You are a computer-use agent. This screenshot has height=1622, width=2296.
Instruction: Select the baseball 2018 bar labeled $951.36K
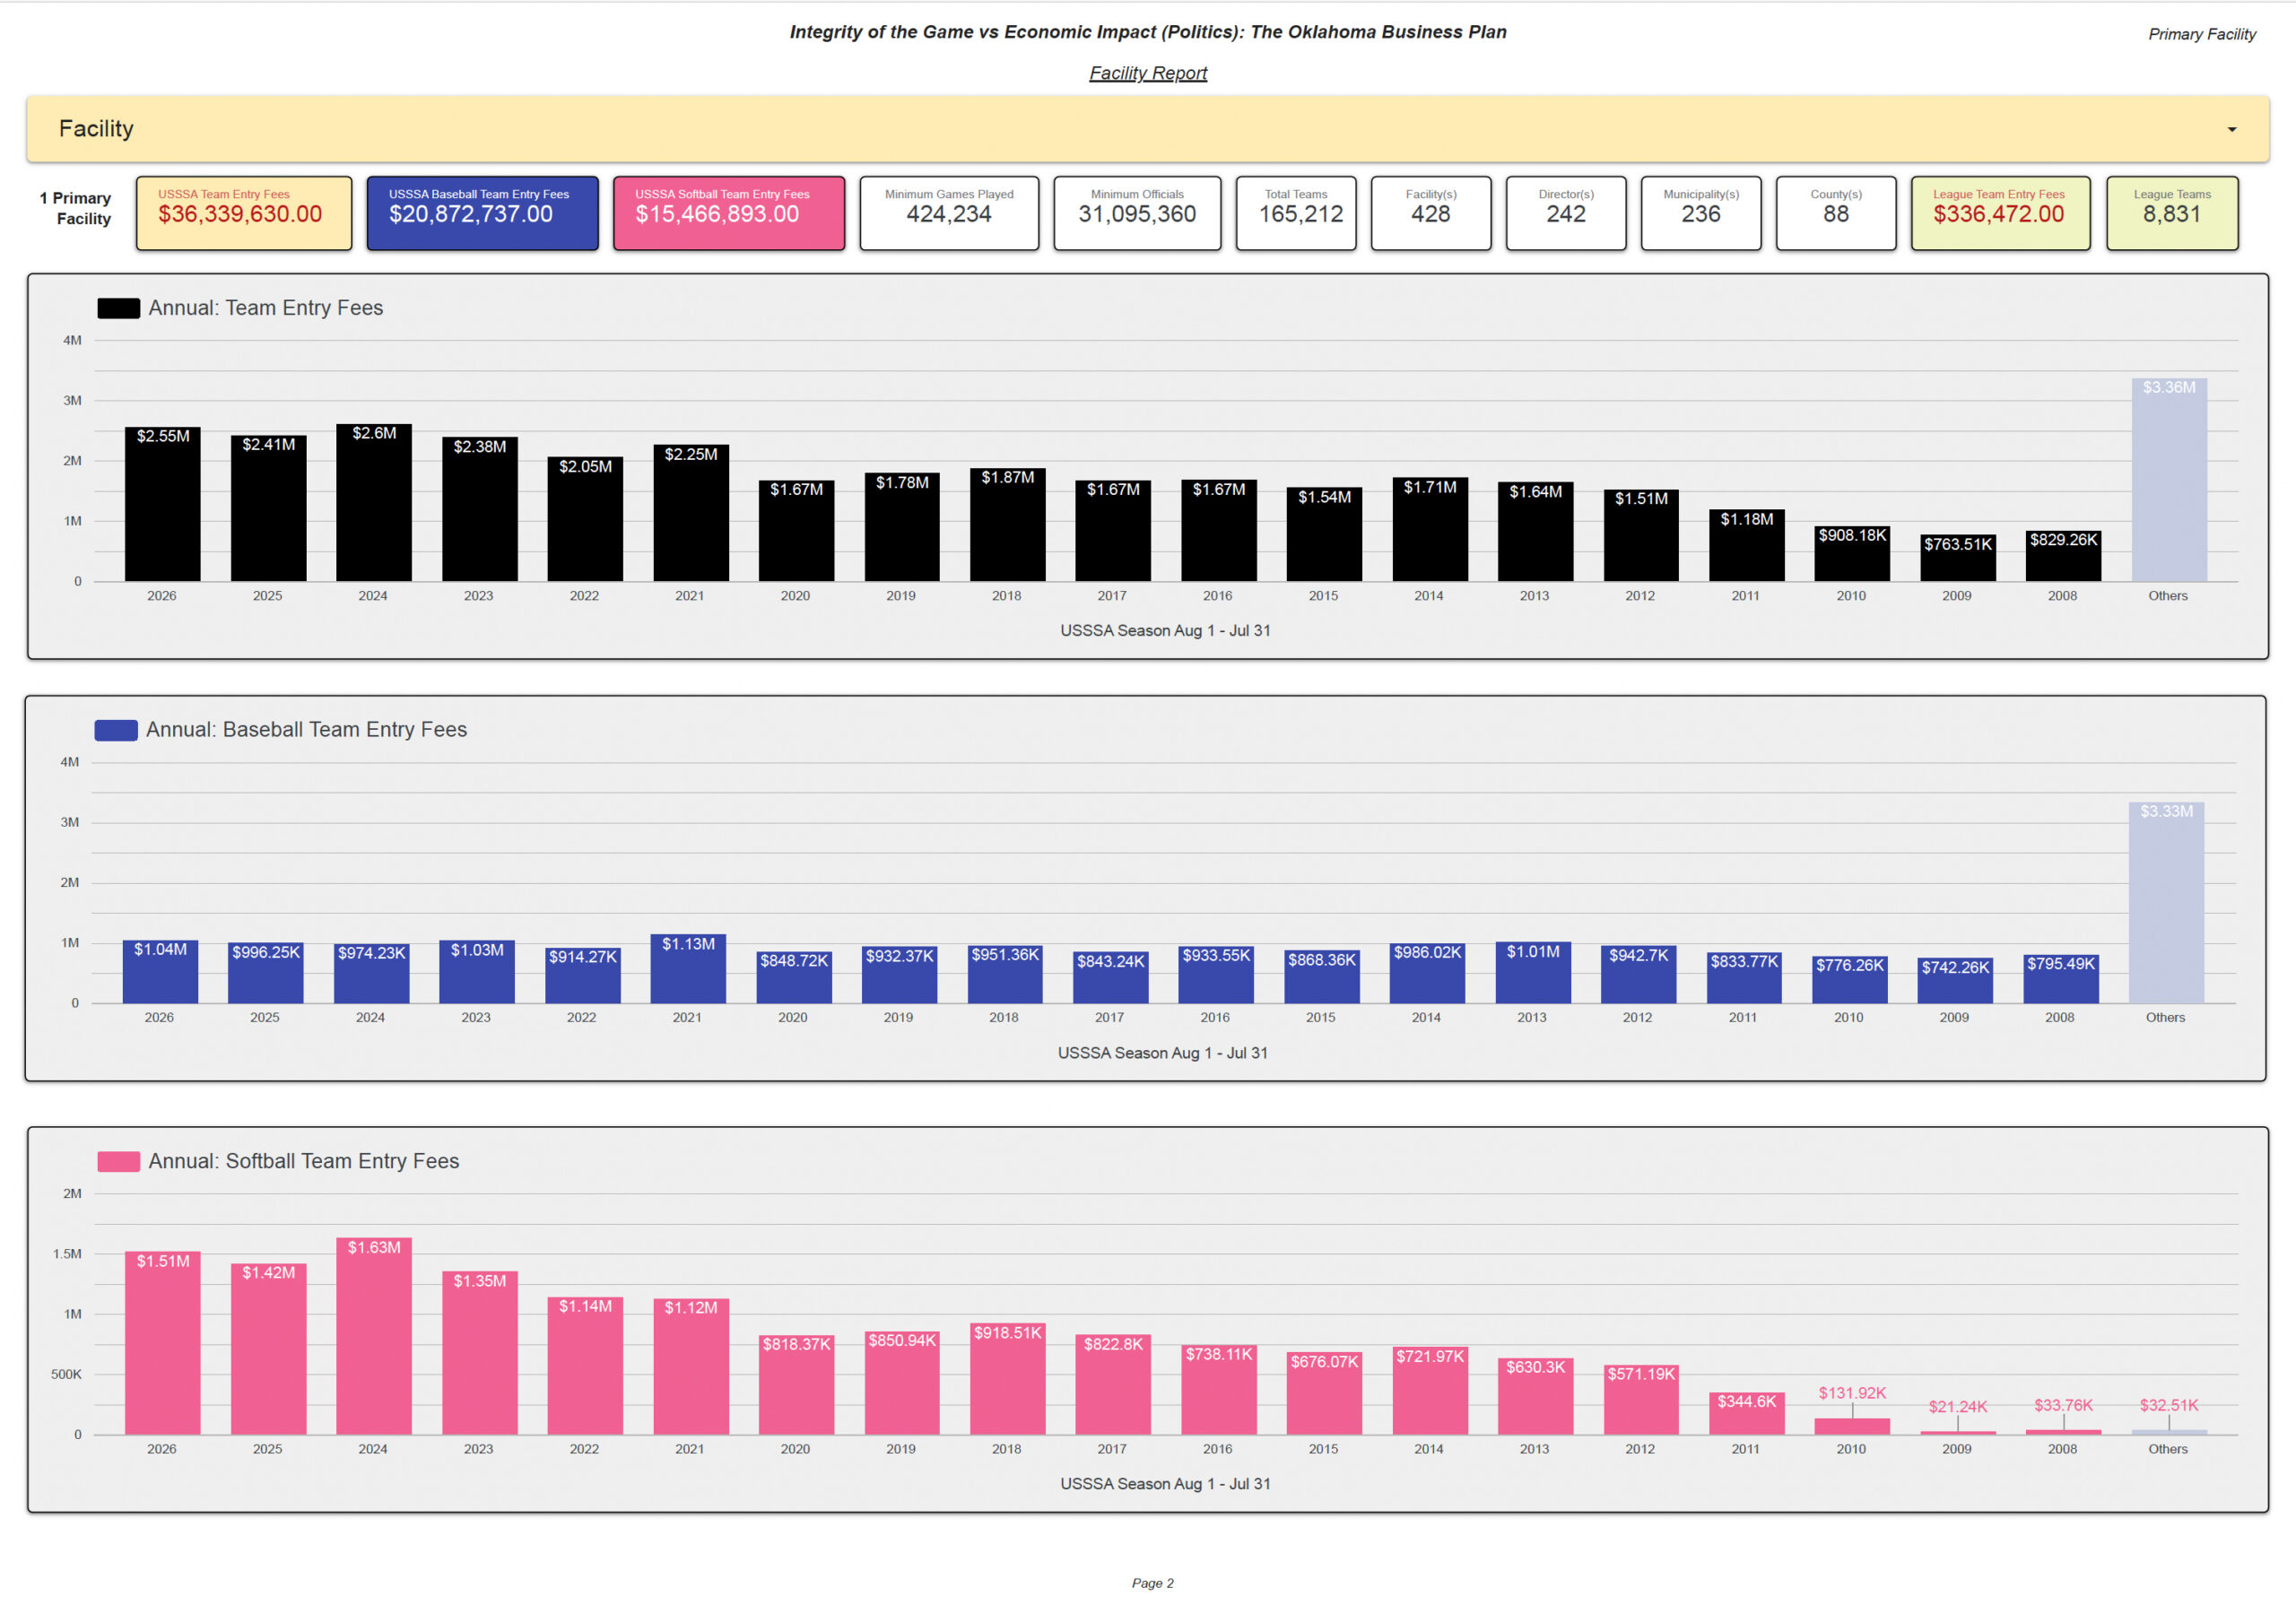[1005, 975]
